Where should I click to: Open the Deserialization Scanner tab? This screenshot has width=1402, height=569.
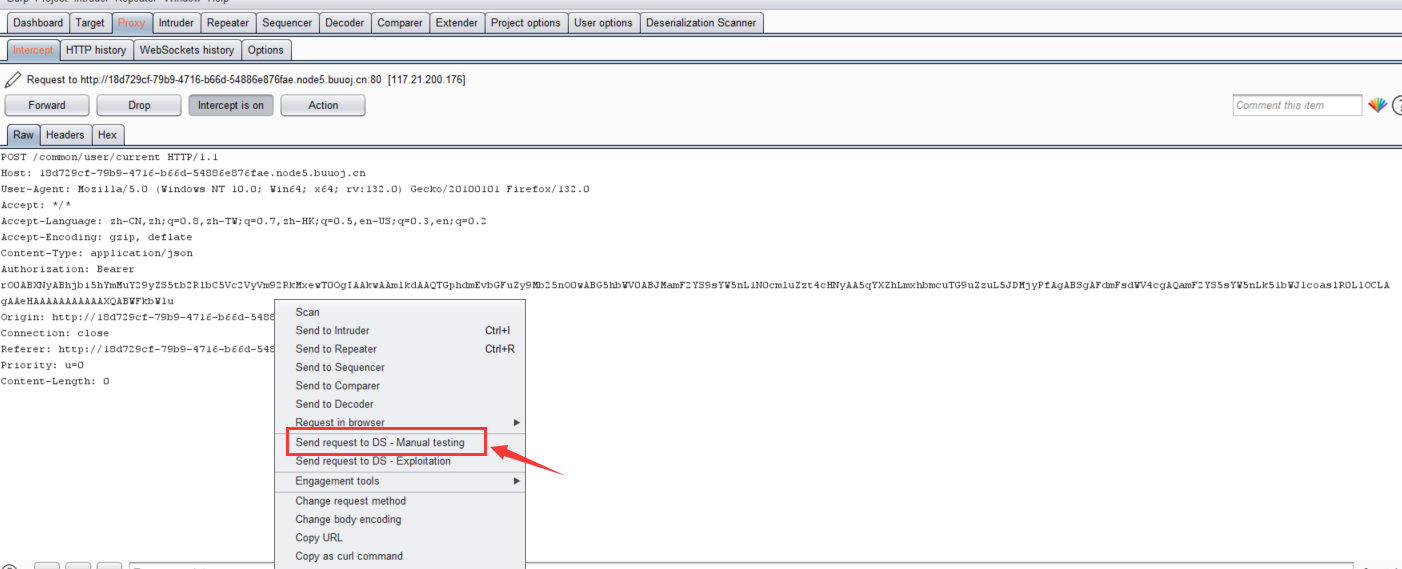point(700,23)
